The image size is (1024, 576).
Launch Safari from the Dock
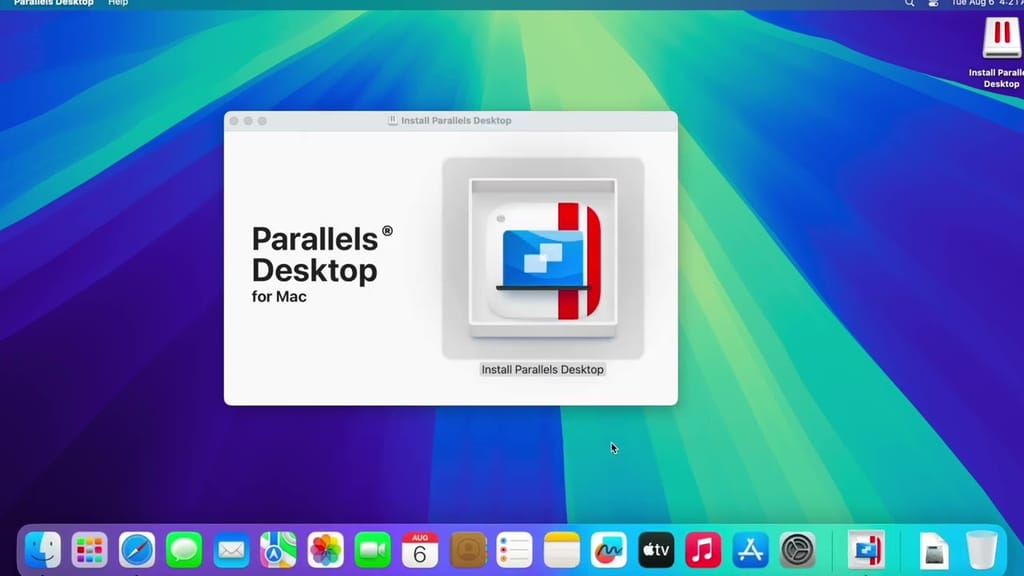[x=137, y=548]
